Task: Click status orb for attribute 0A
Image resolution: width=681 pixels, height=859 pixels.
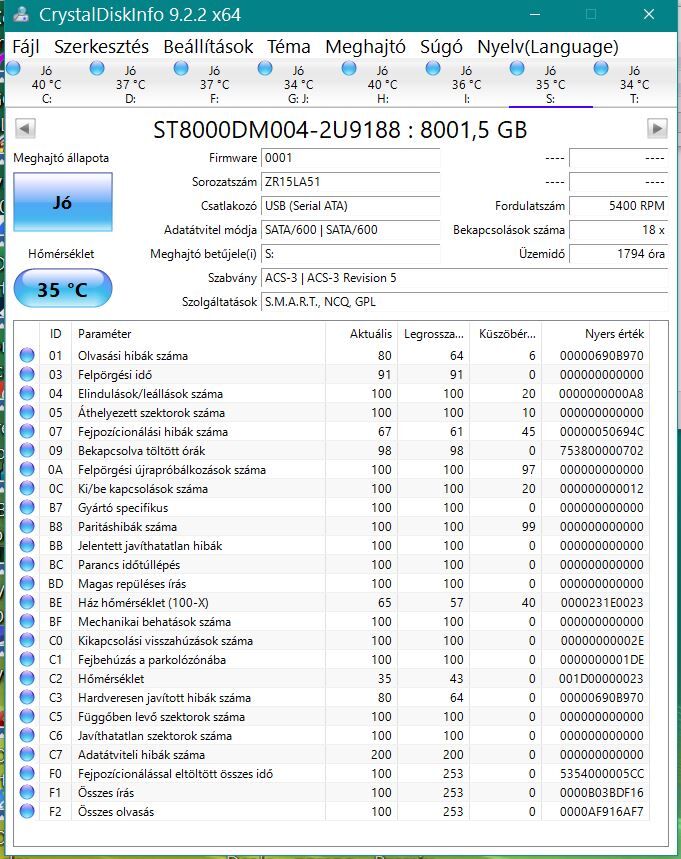Action: pos(27,469)
